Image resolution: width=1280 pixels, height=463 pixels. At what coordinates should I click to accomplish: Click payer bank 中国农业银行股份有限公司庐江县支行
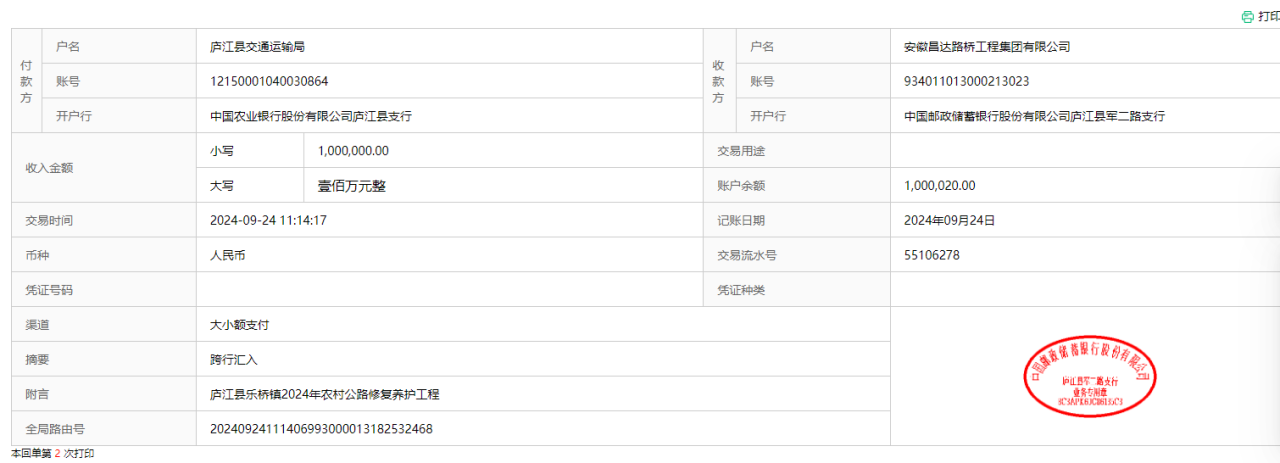311,116
